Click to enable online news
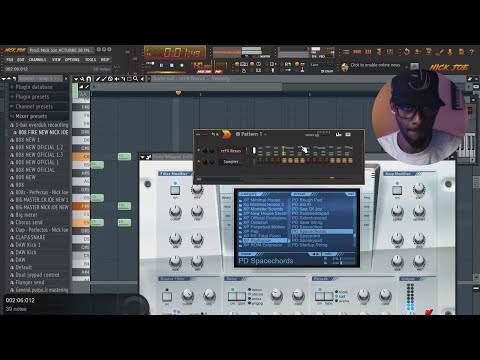This screenshot has height=360, width=480. pyautogui.click(x=375, y=65)
